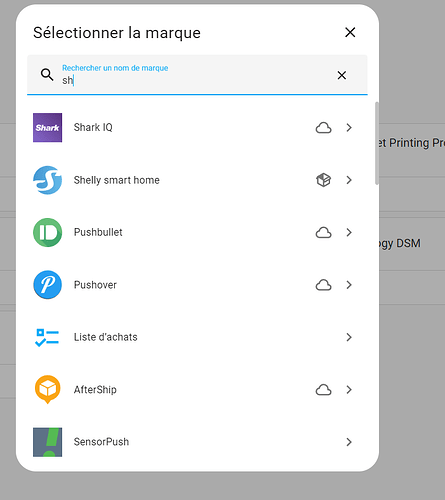
Task: Expand Pushbullet using its right chevron
Action: point(349,232)
